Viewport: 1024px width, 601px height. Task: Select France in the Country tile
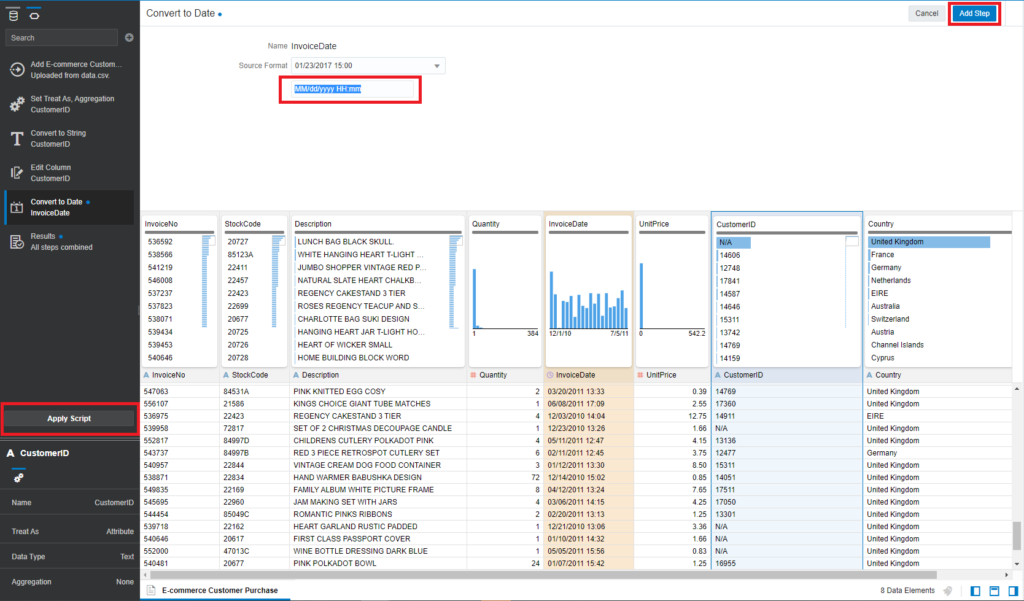pos(882,255)
